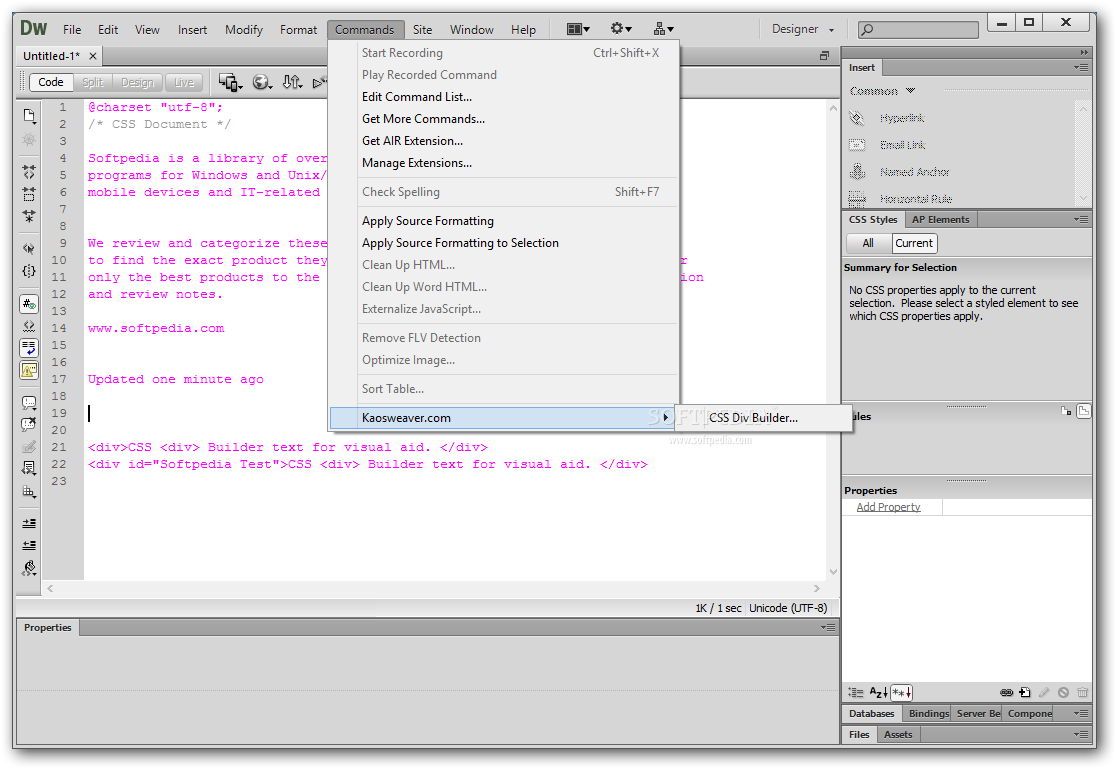Image resolution: width=1117 pixels, height=769 pixels.
Task: Open the Modify menu
Action: (244, 30)
